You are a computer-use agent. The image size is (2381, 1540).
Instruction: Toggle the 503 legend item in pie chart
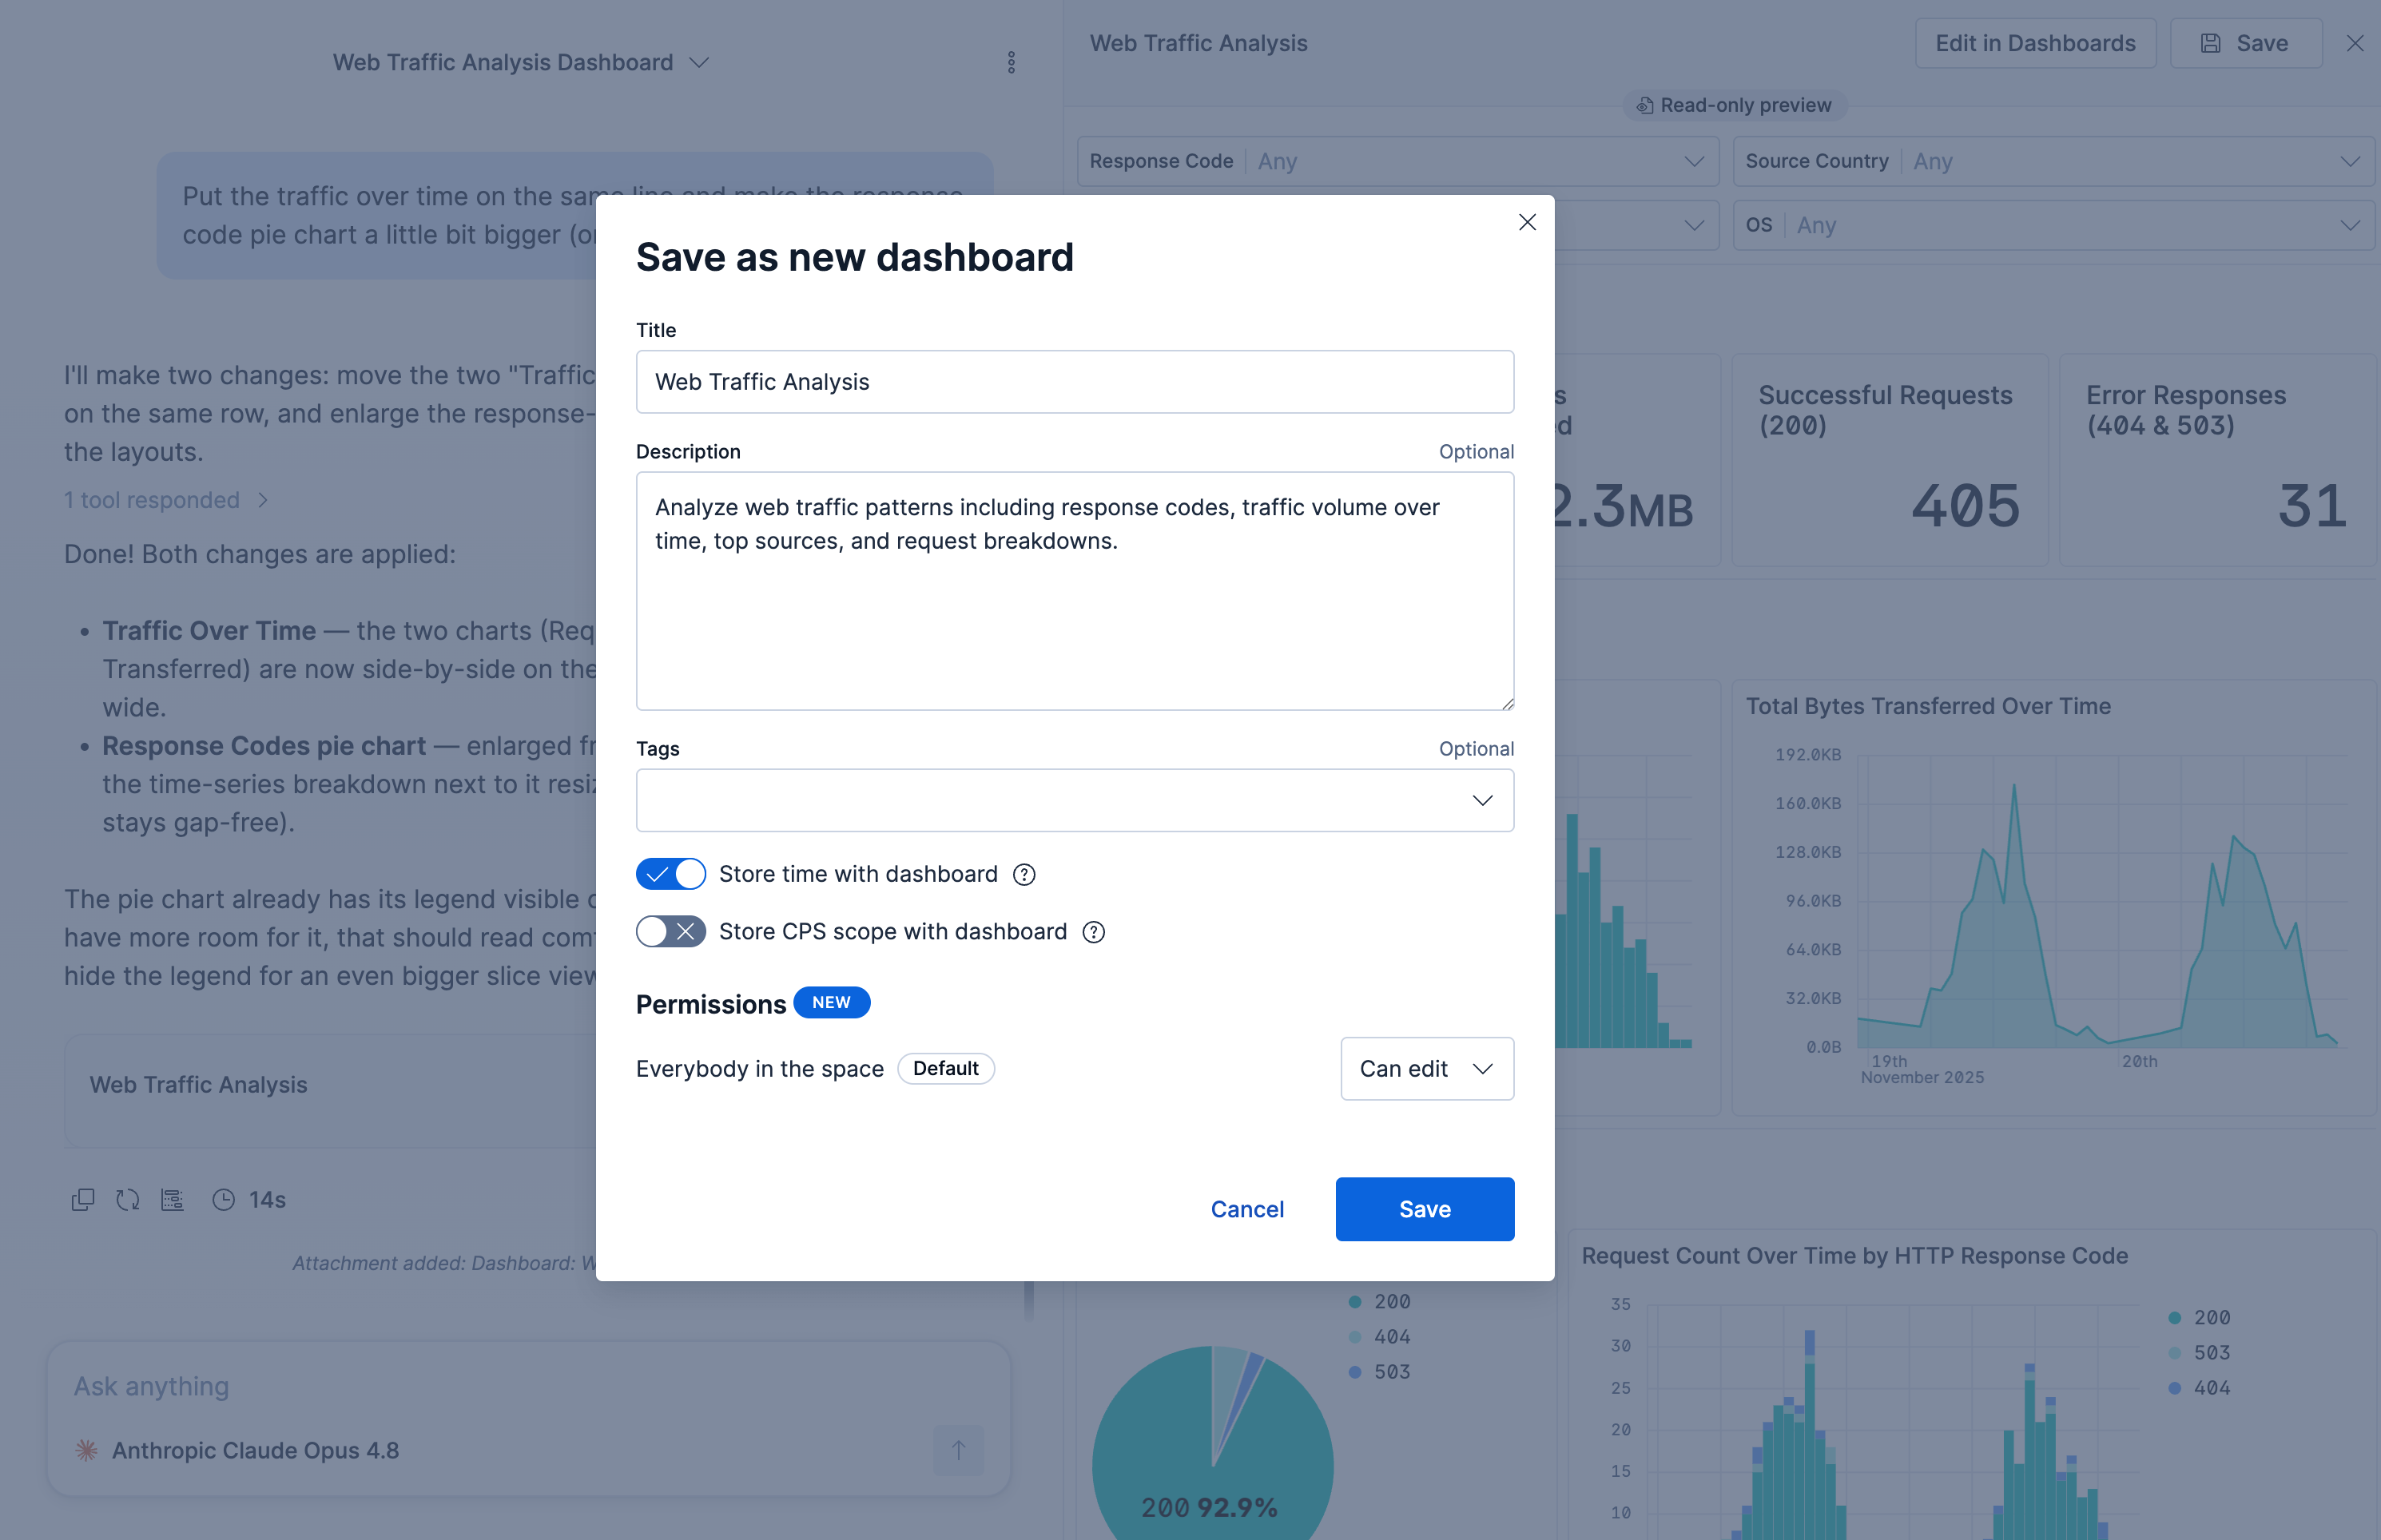pos(1380,1372)
